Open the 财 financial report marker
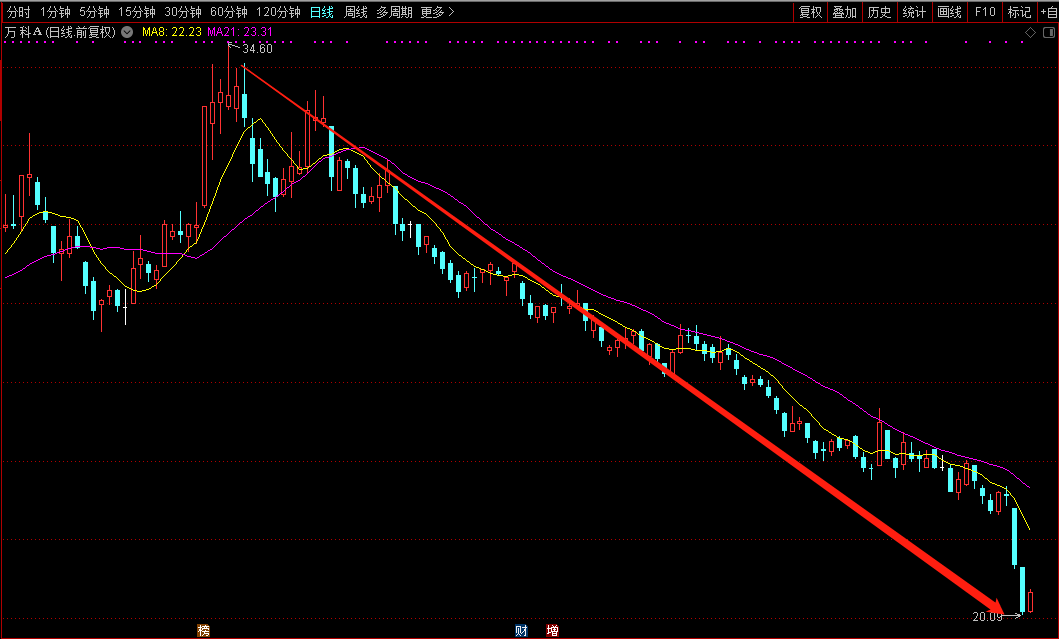 tap(521, 631)
